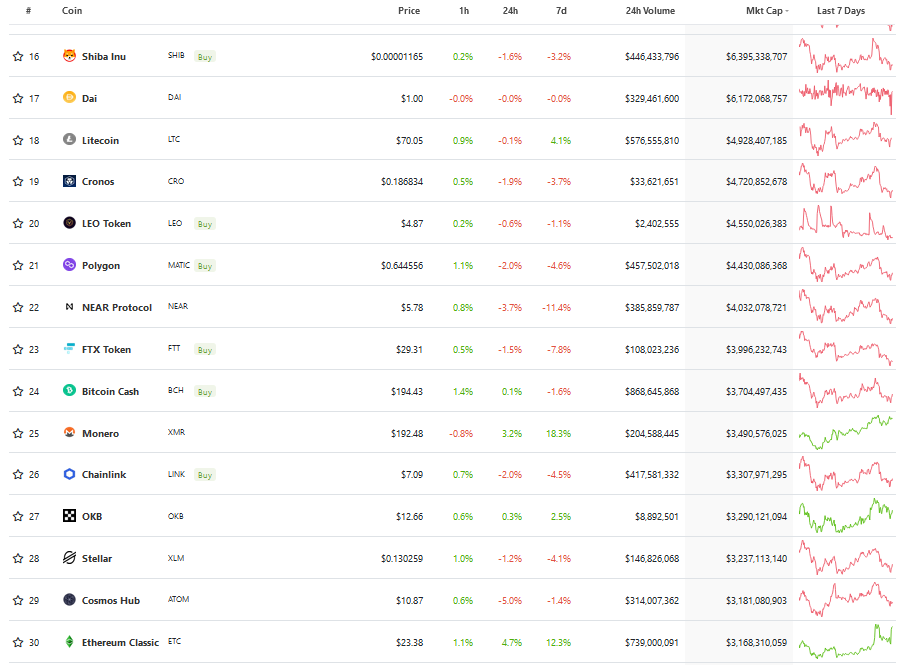Screen dimensions: 905x665
Task: Click Litecoin market cap $4,928,407,185
Action: point(756,140)
